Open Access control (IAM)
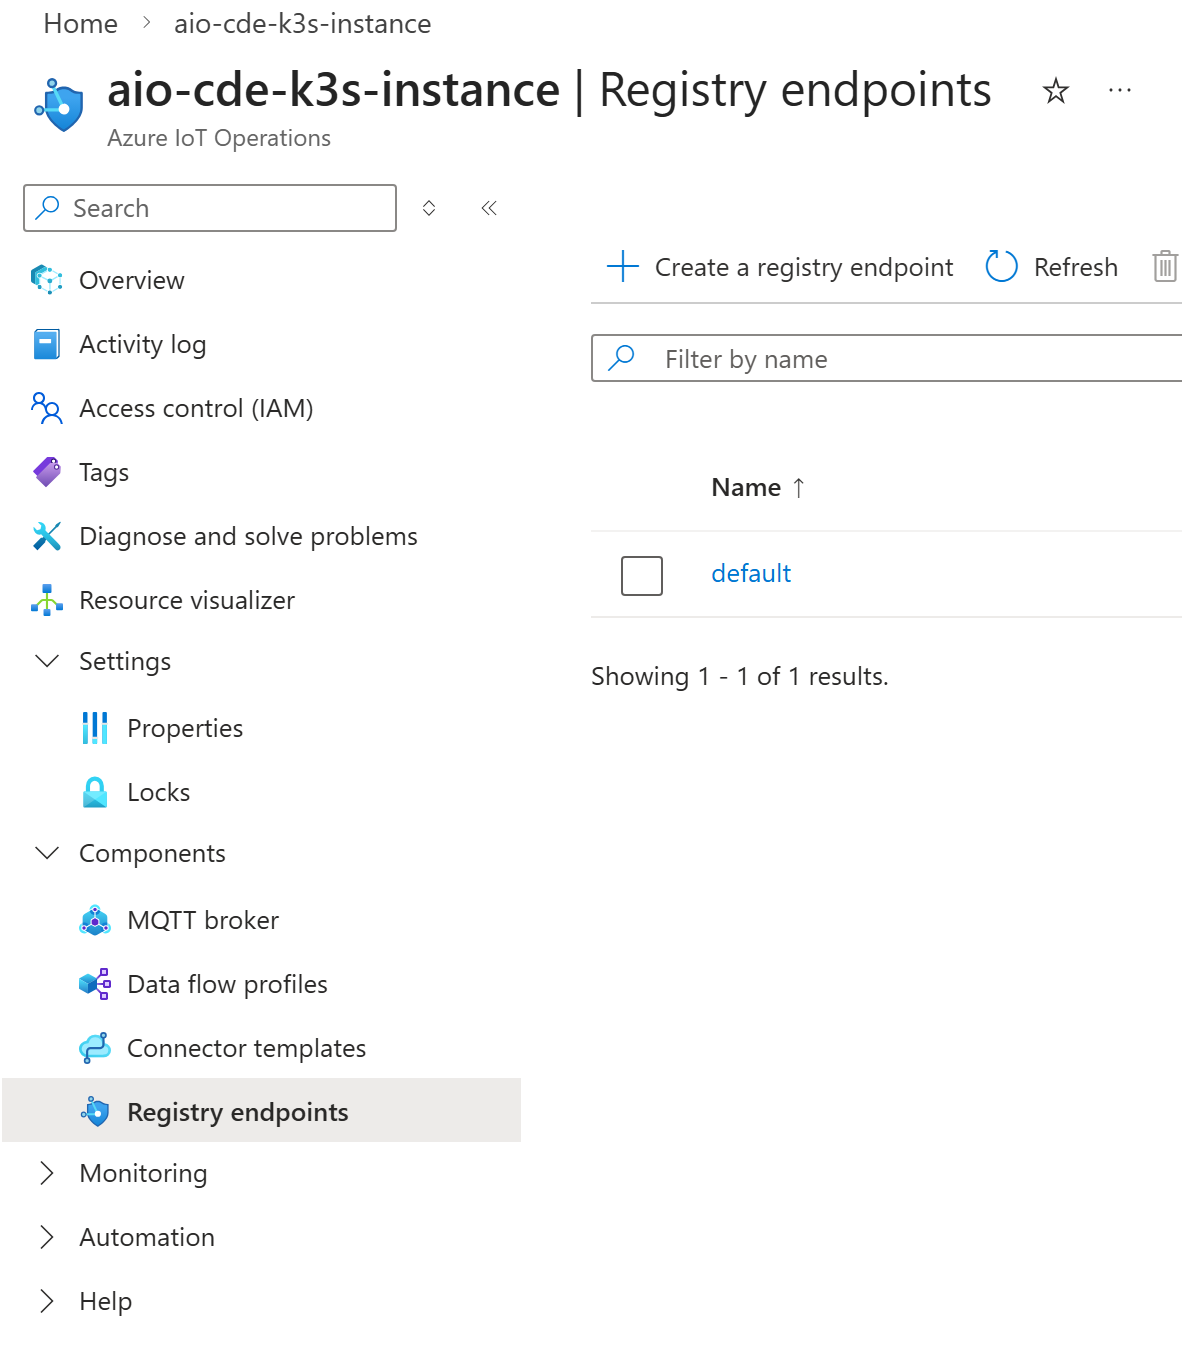This screenshot has height=1350, width=1184. click(x=196, y=408)
